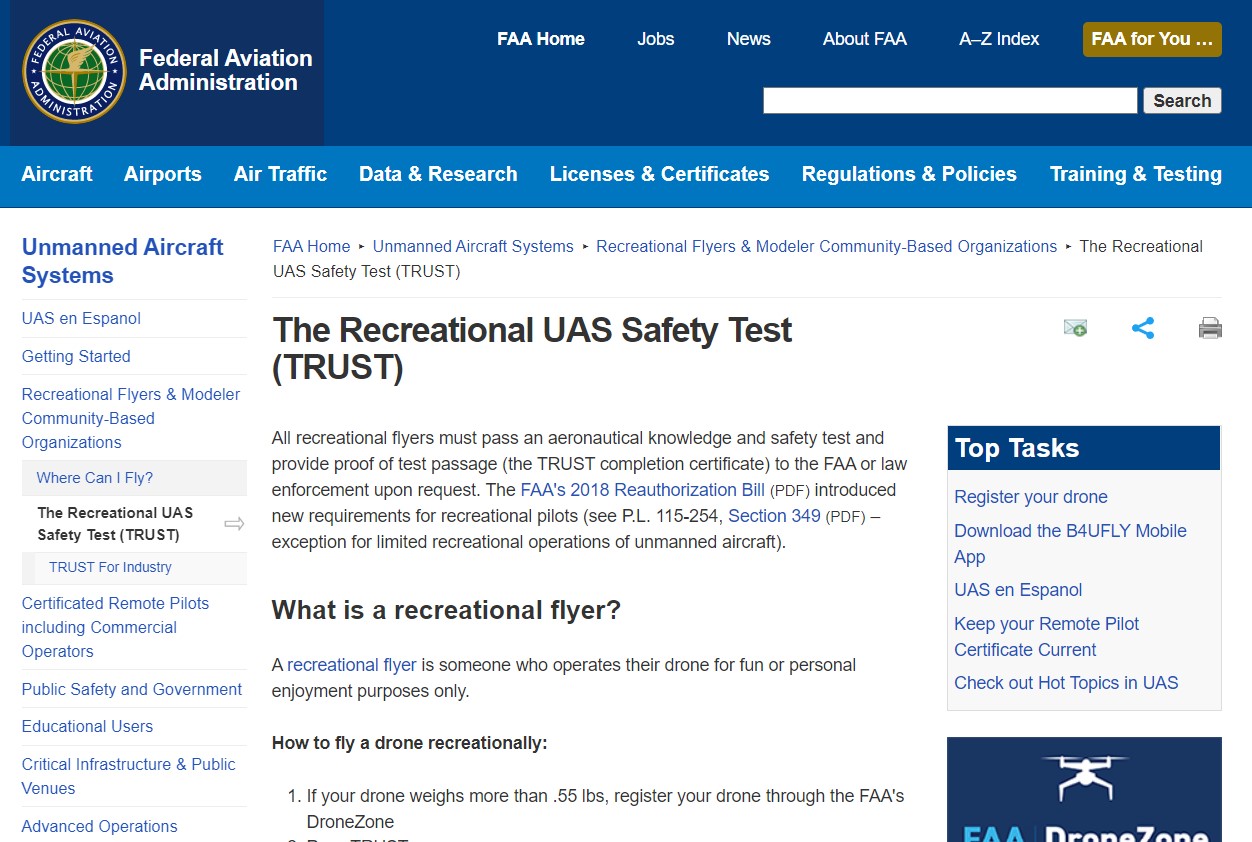Click the drone icon in DroneZone banner

pos(1084,776)
